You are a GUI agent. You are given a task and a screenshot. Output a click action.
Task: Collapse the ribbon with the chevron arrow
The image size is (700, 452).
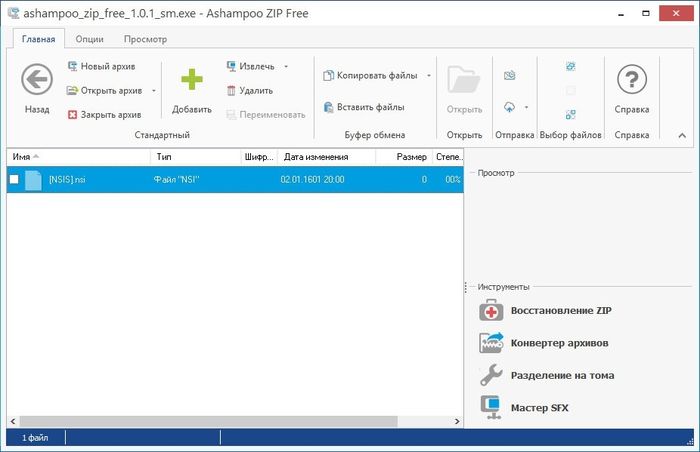682,135
